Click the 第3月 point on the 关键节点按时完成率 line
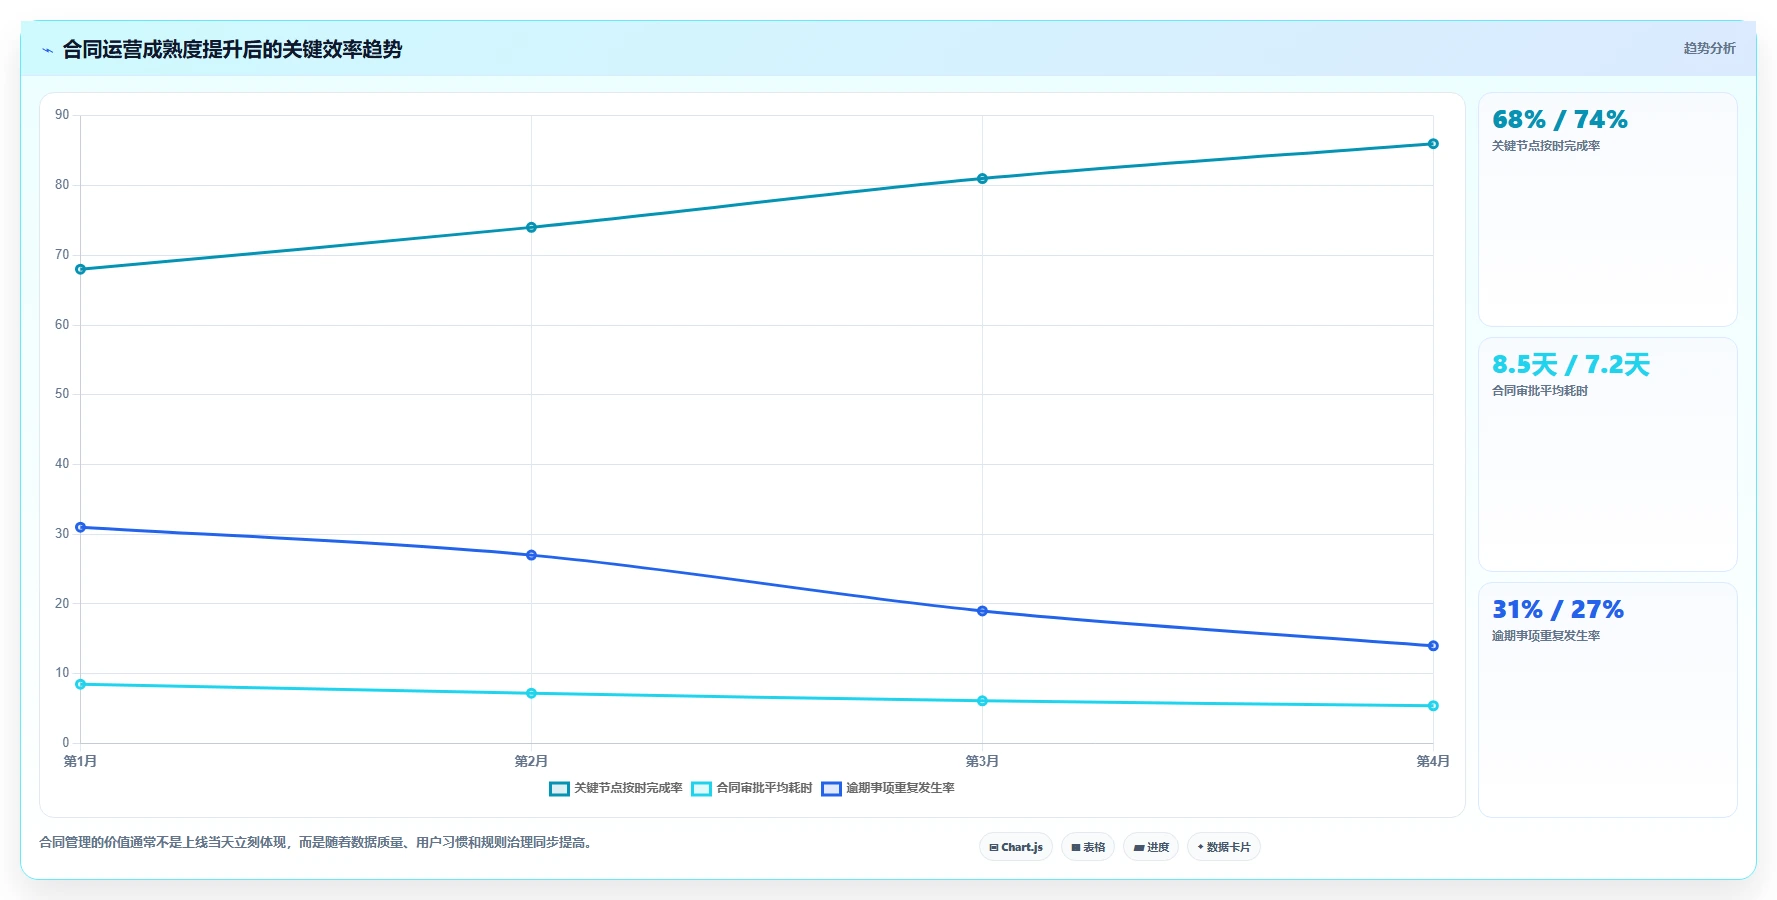Viewport: 1777px width, 900px height. [982, 179]
